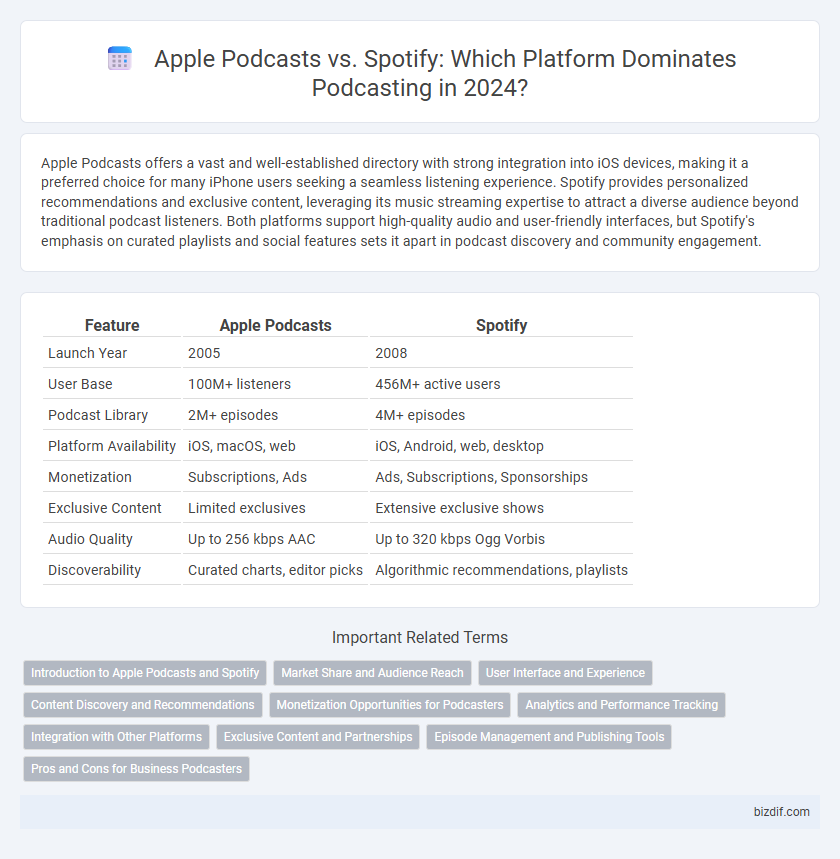Click the 2005 launch year cell
840x859 pixels.
275,353
